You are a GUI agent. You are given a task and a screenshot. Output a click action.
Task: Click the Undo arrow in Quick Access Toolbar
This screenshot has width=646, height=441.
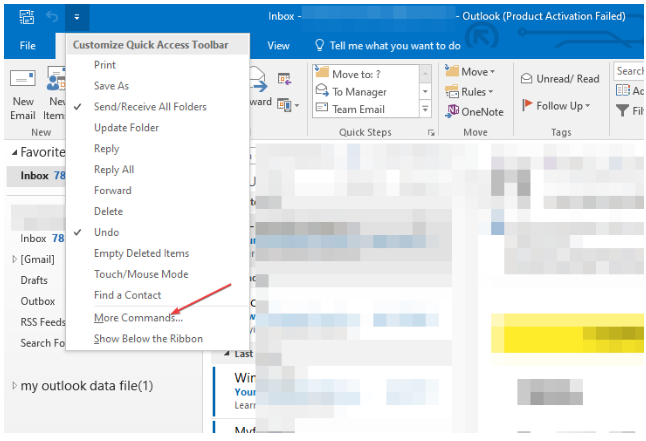click(52, 17)
